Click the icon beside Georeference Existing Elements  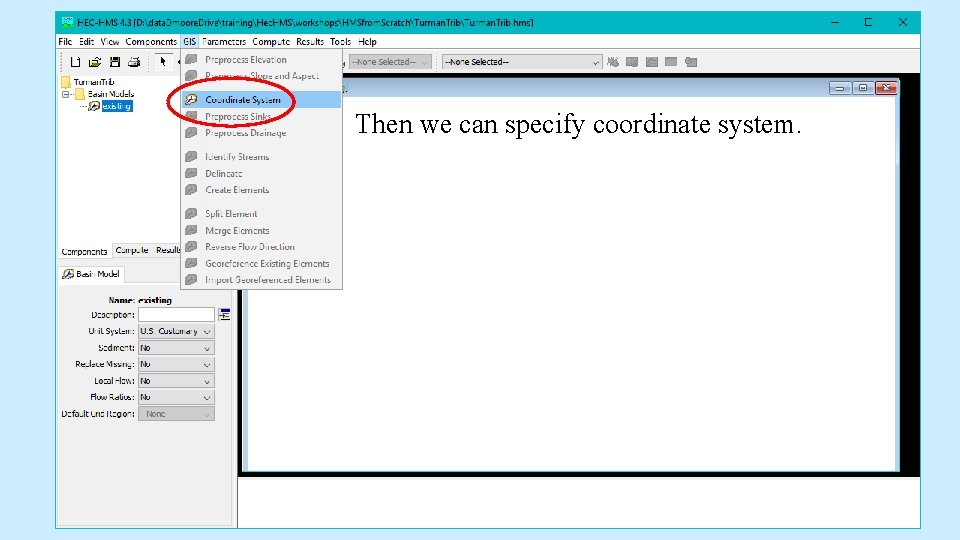192,263
